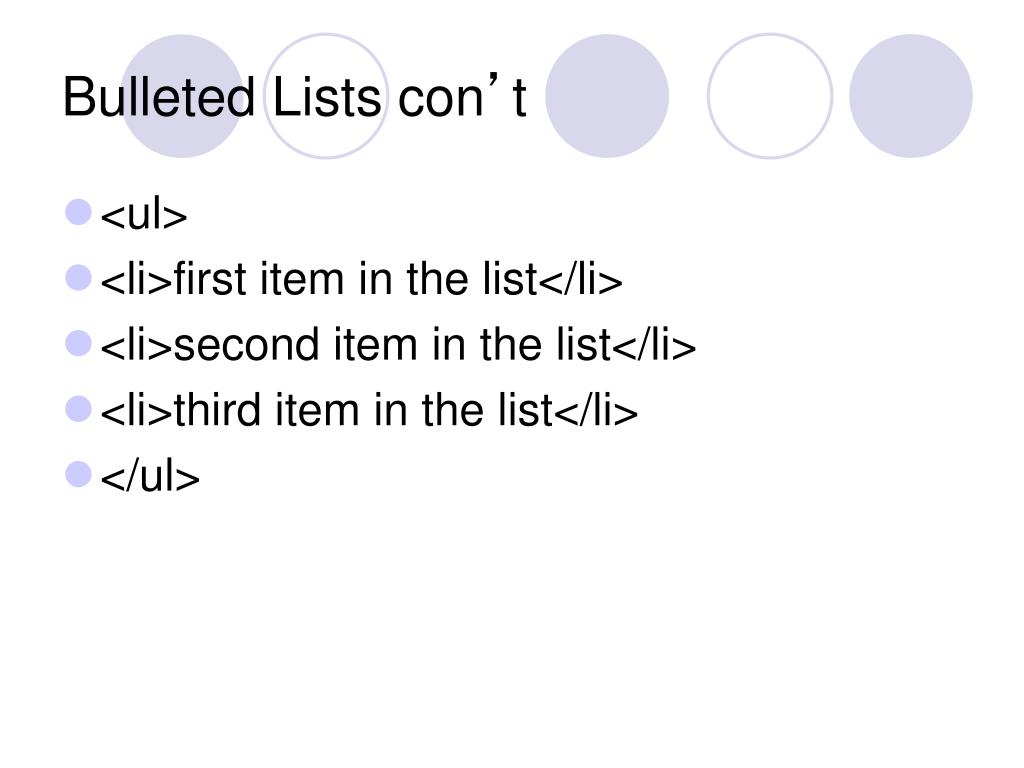Click the empty outlined circle in the header
The height and width of the screenshot is (768, 1024).
pyautogui.click(x=770, y=96)
